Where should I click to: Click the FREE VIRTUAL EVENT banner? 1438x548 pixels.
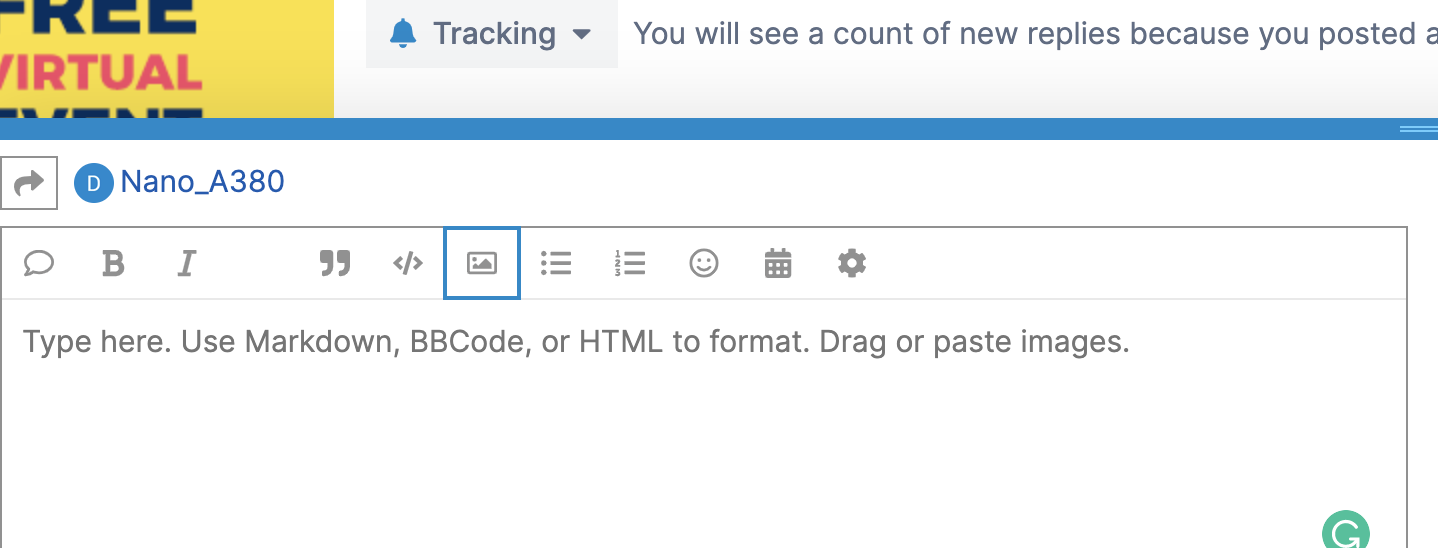[x=166, y=58]
